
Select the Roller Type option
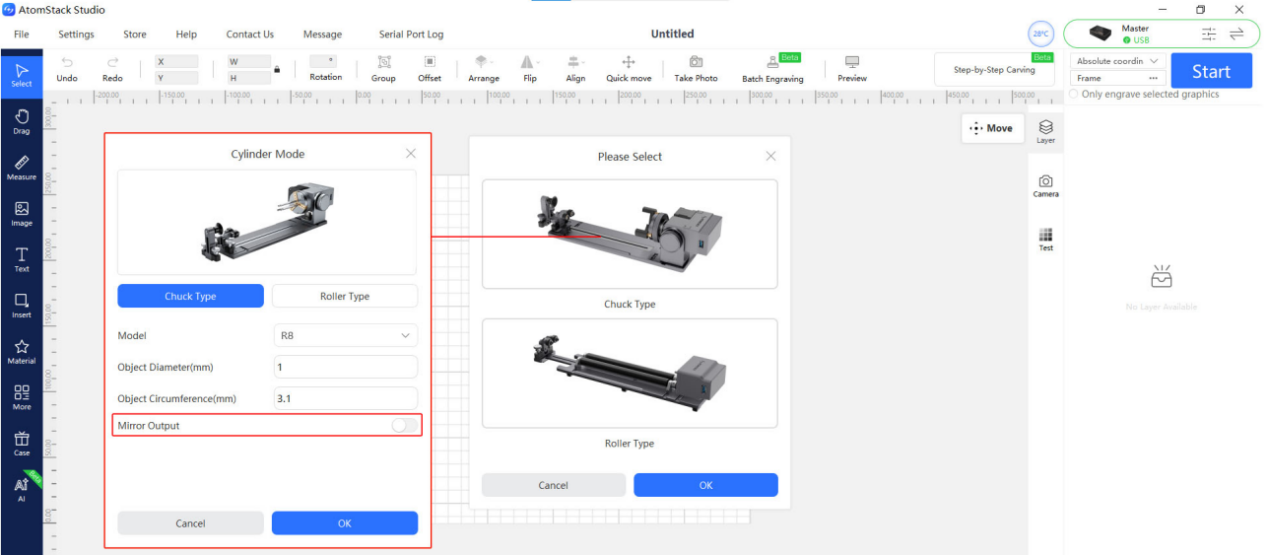[345, 296]
